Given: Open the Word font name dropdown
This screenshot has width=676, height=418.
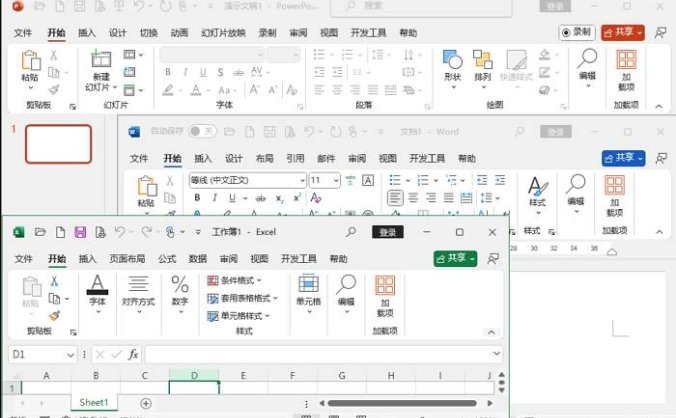Looking at the screenshot, I should click(302, 180).
